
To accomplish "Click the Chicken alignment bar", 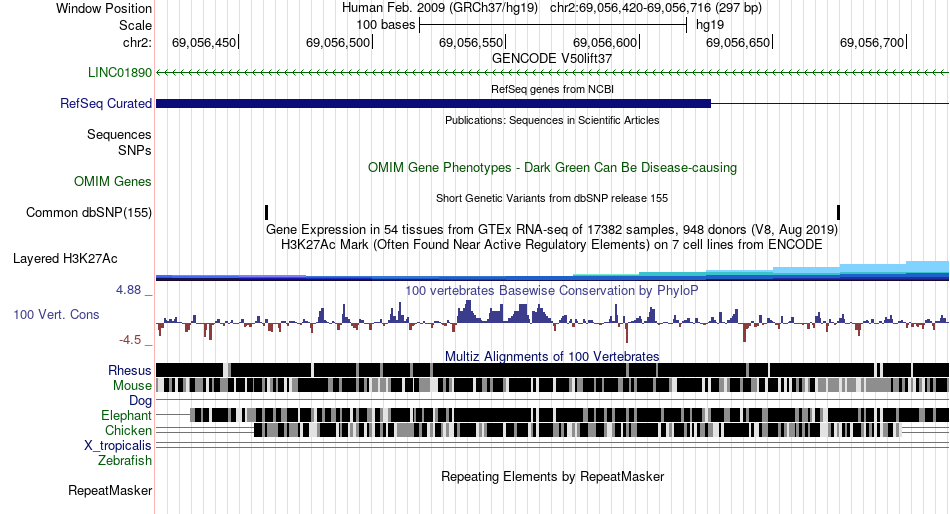I will [x=577, y=430].
